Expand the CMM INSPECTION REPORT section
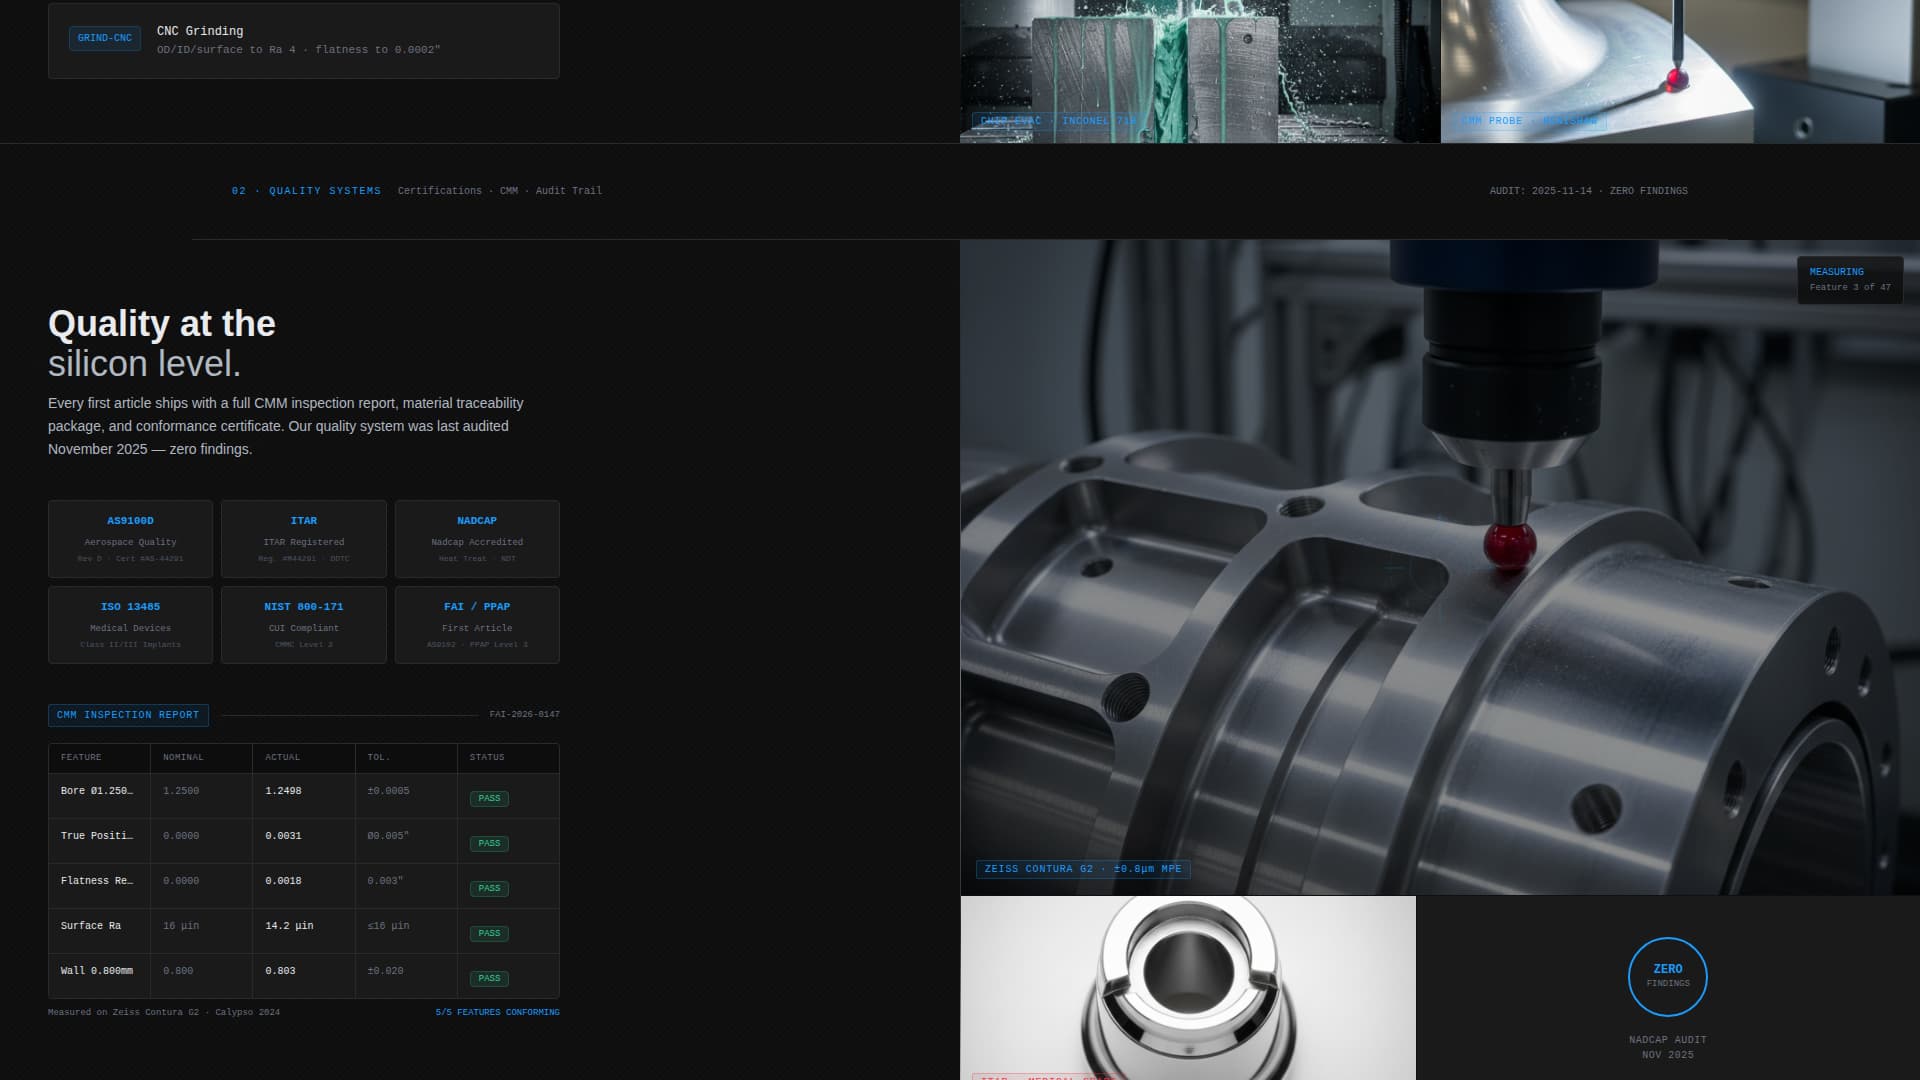This screenshot has width=1920, height=1080. click(x=128, y=715)
